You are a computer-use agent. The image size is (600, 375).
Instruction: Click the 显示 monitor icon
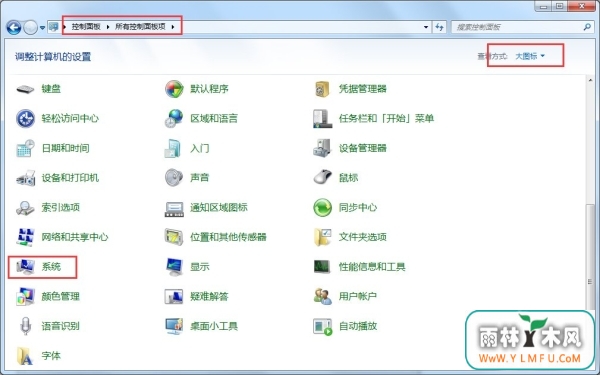(x=174, y=267)
